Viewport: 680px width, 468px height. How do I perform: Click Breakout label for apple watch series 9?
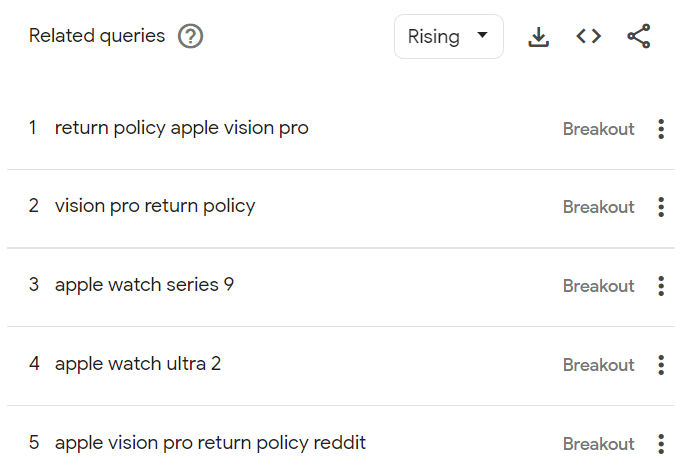click(598, 286)
